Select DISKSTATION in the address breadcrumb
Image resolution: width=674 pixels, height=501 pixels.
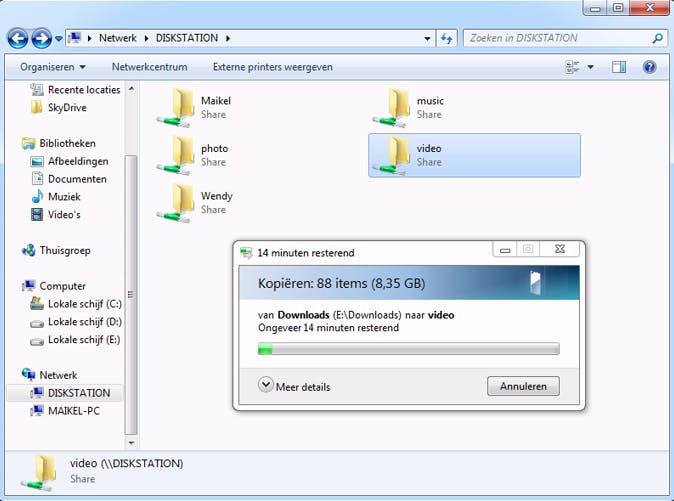coord(187,38)
